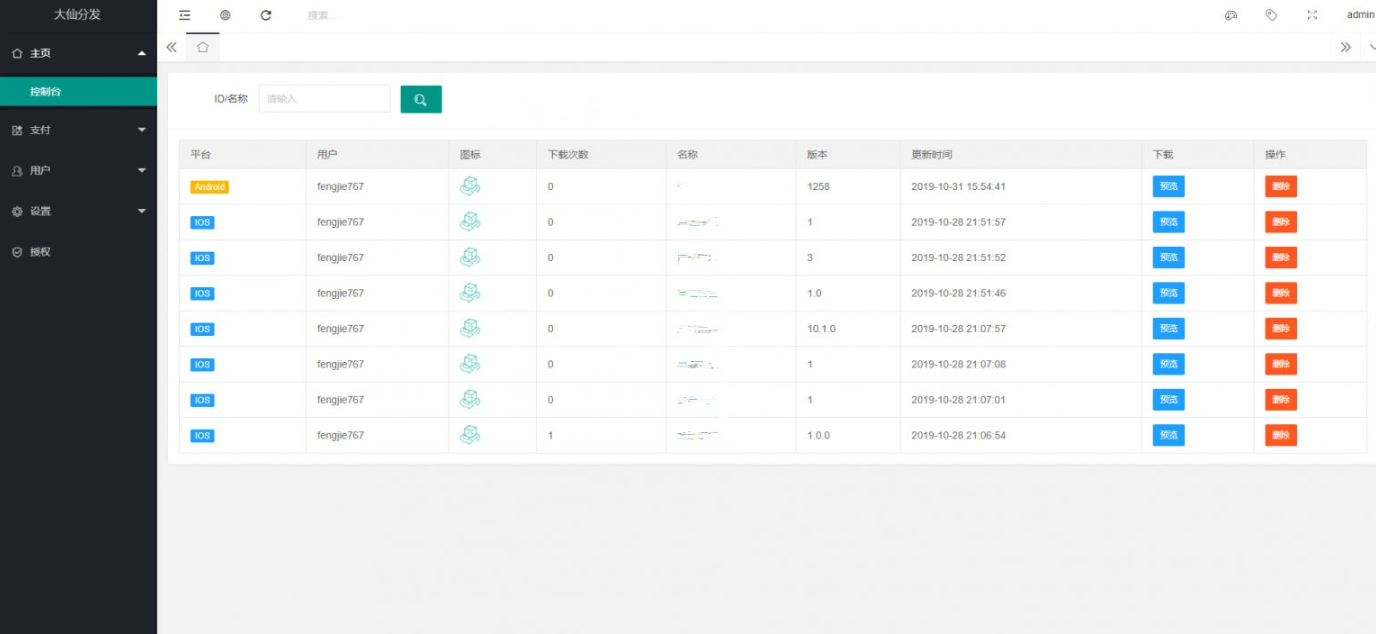Click the green search button
The height and width of the screenshot is (634, 1376).
(421, 99)
